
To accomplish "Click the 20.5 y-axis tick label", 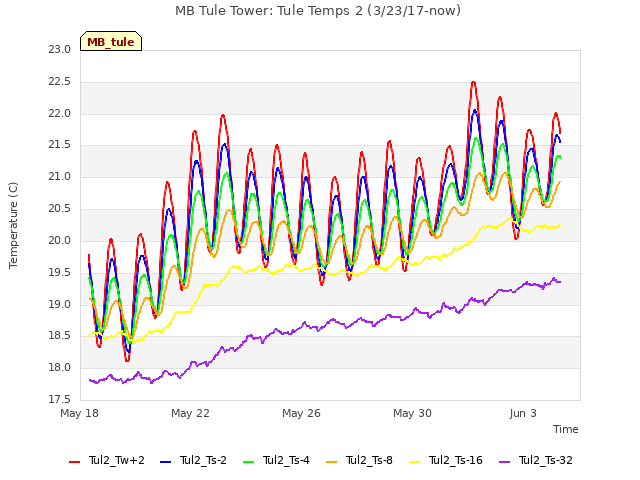I will (x=60, y=209).
